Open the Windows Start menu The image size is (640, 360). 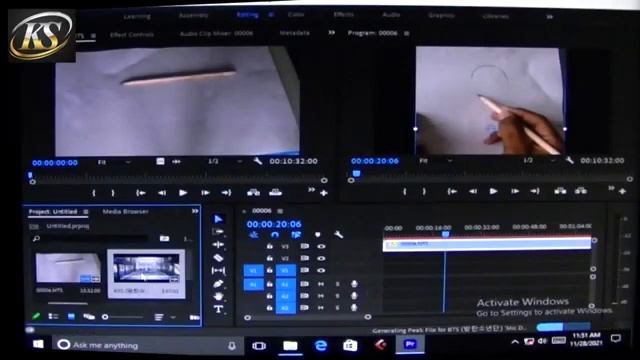38,344
